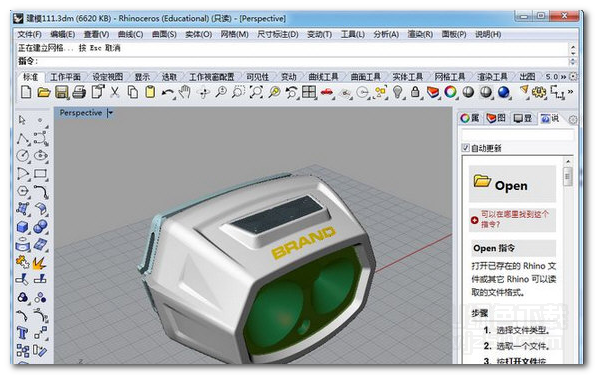Open the 曲线(C) menu
This screenshot has width=595, height=375.
130,35
